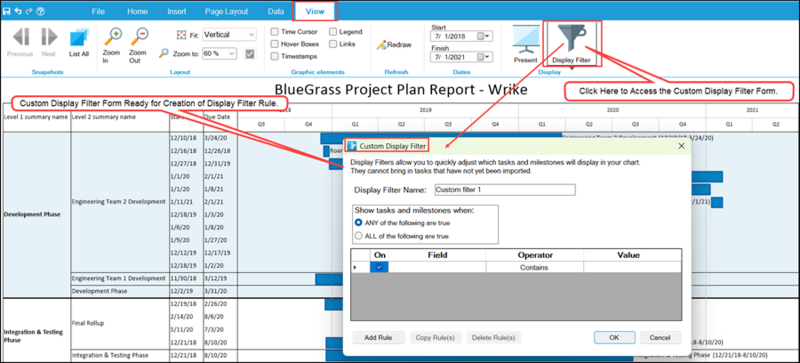Click the Undo arrow icon
This screenshot has height=363, width=800.
pos(18,11)
